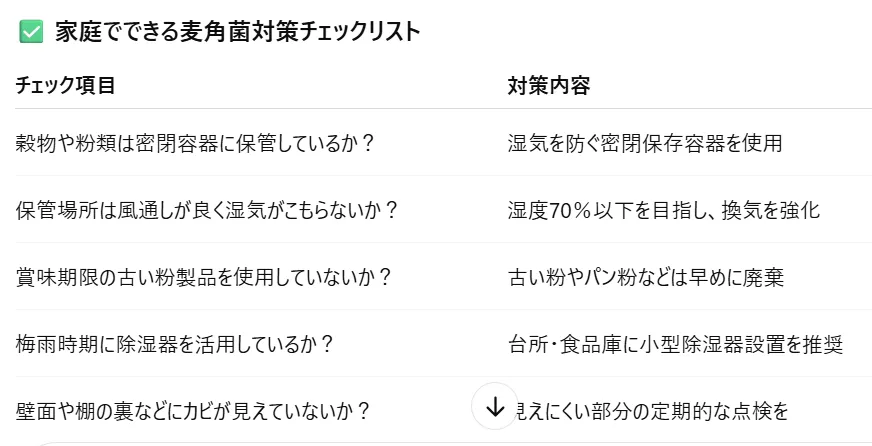Click the question 壁面や棚の裏などにカビが見えていないか？
Screen dimensions: 872x446
tap(194, 410)
